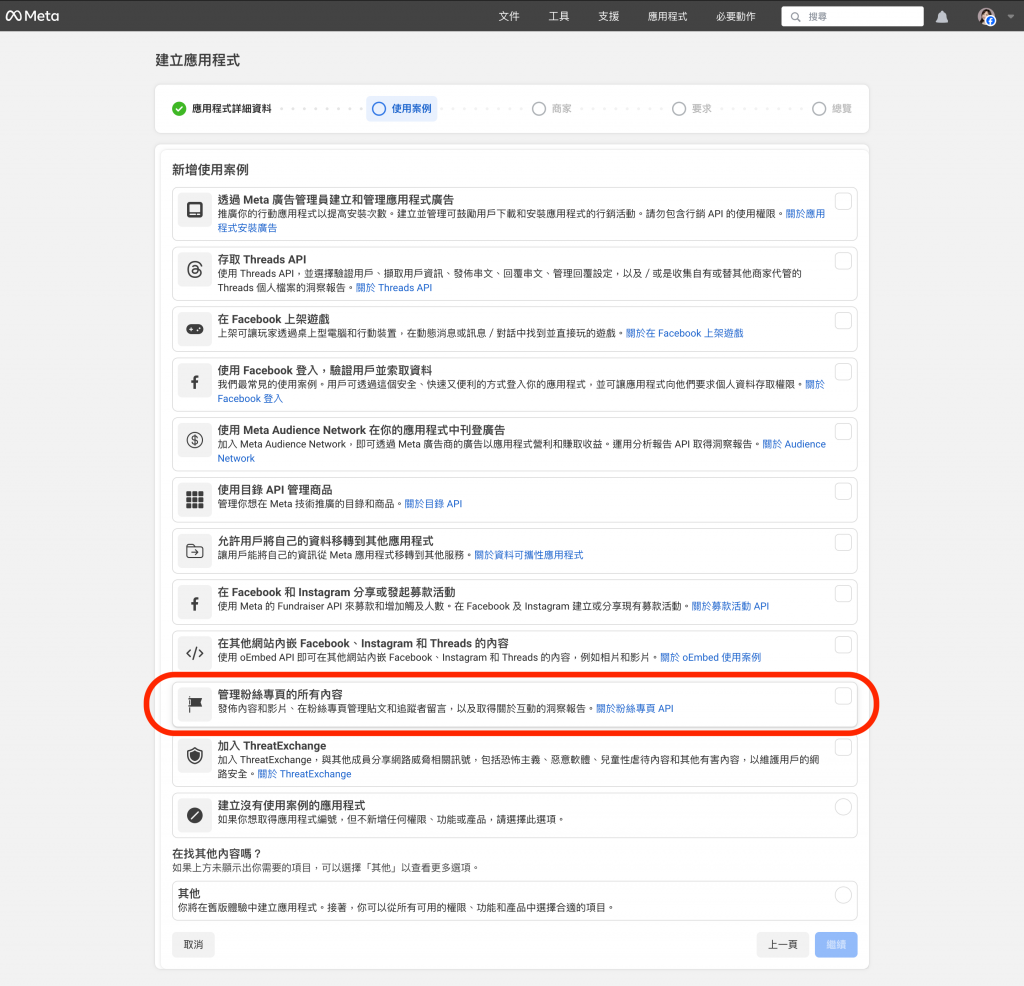This screenshot has width=1024, height=986.
Task: Open the 工具 menu
Action: [558, 16]
